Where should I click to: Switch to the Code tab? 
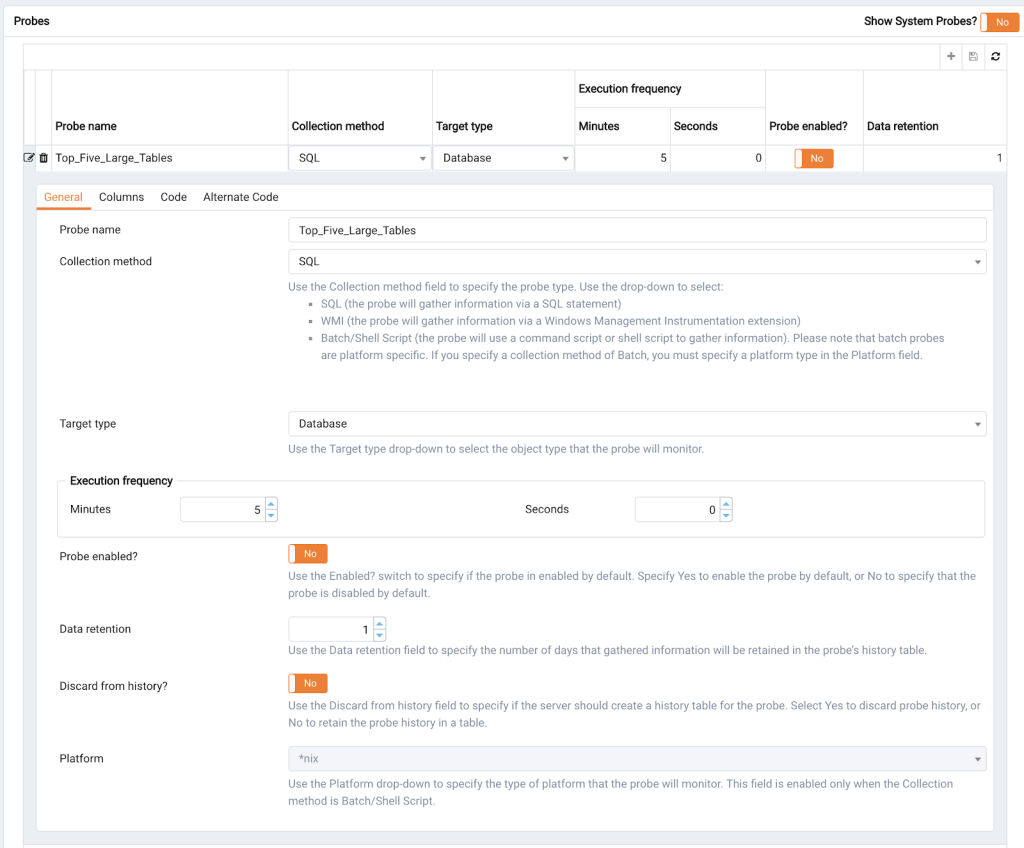coord(173,197)
